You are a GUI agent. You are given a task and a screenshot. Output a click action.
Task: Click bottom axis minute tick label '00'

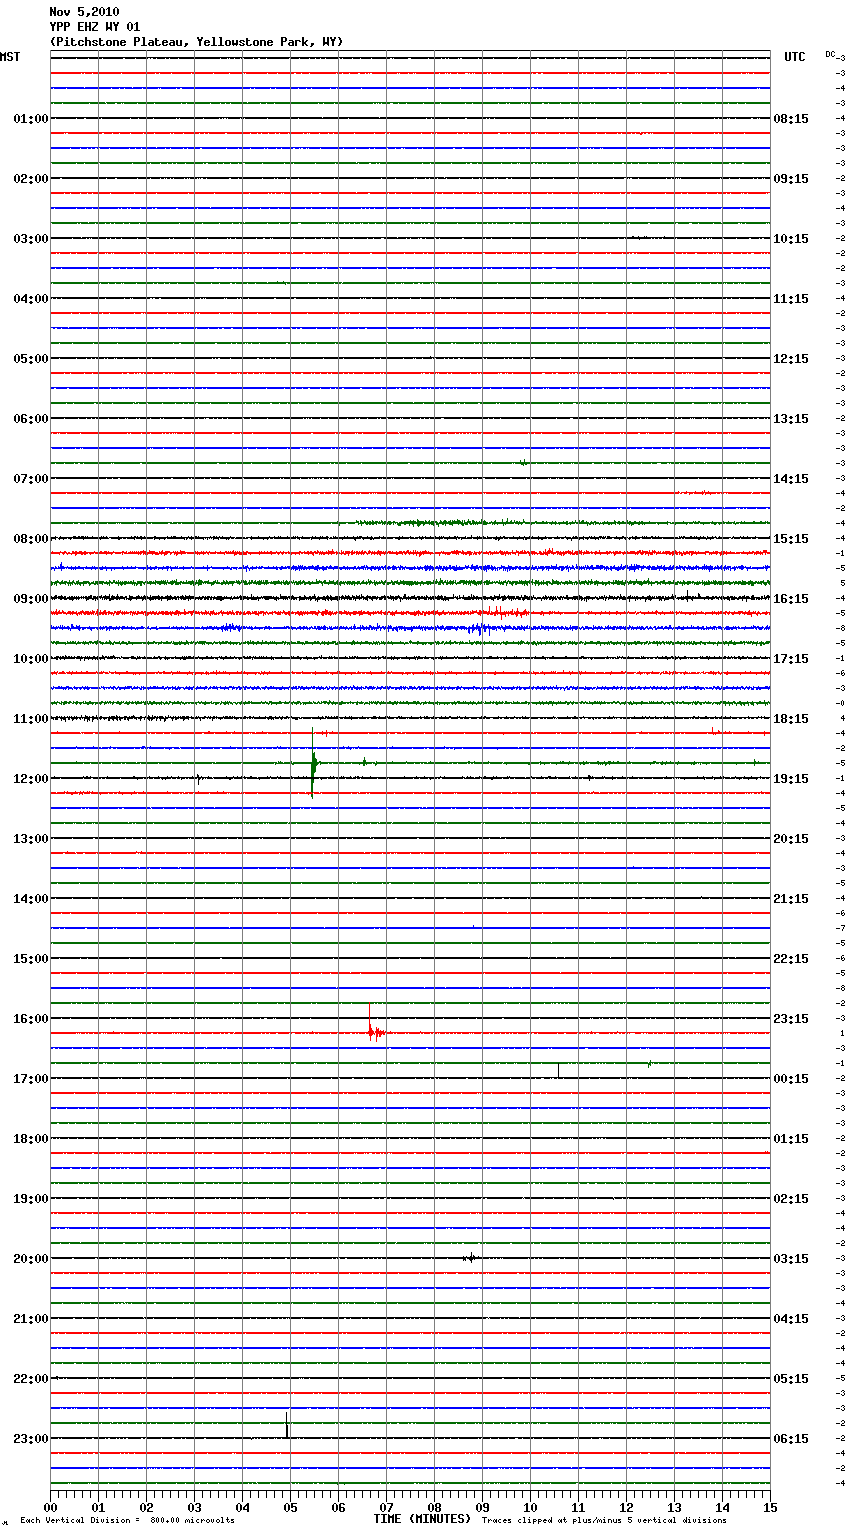point(50,1507)
